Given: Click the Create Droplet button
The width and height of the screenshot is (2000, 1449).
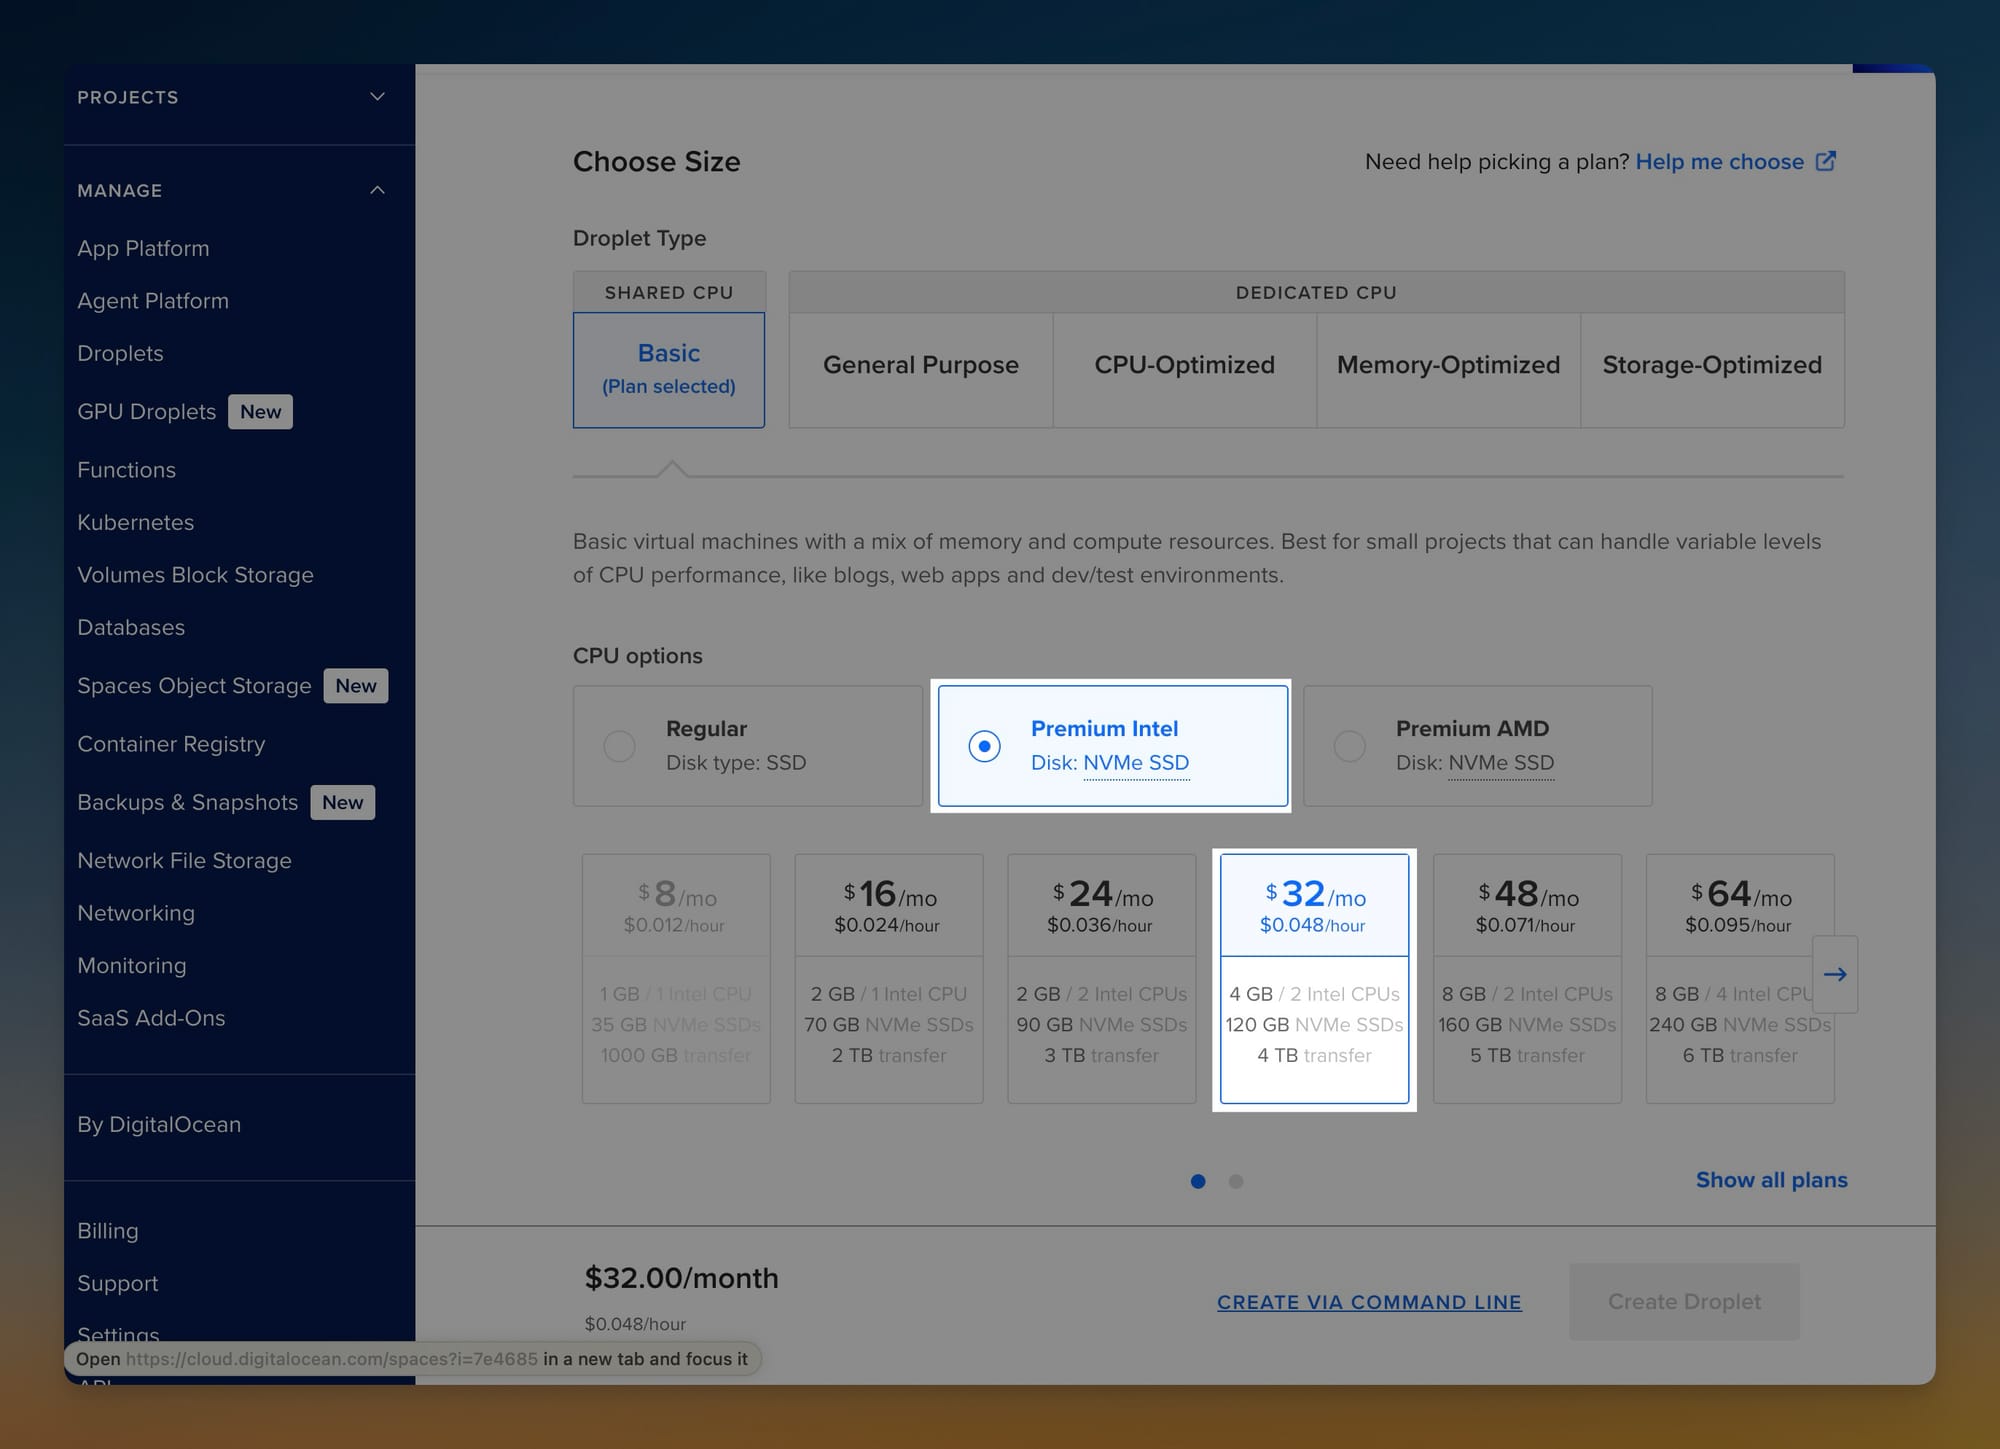Looking at the screenshot, I should tap(1684, 1301).
